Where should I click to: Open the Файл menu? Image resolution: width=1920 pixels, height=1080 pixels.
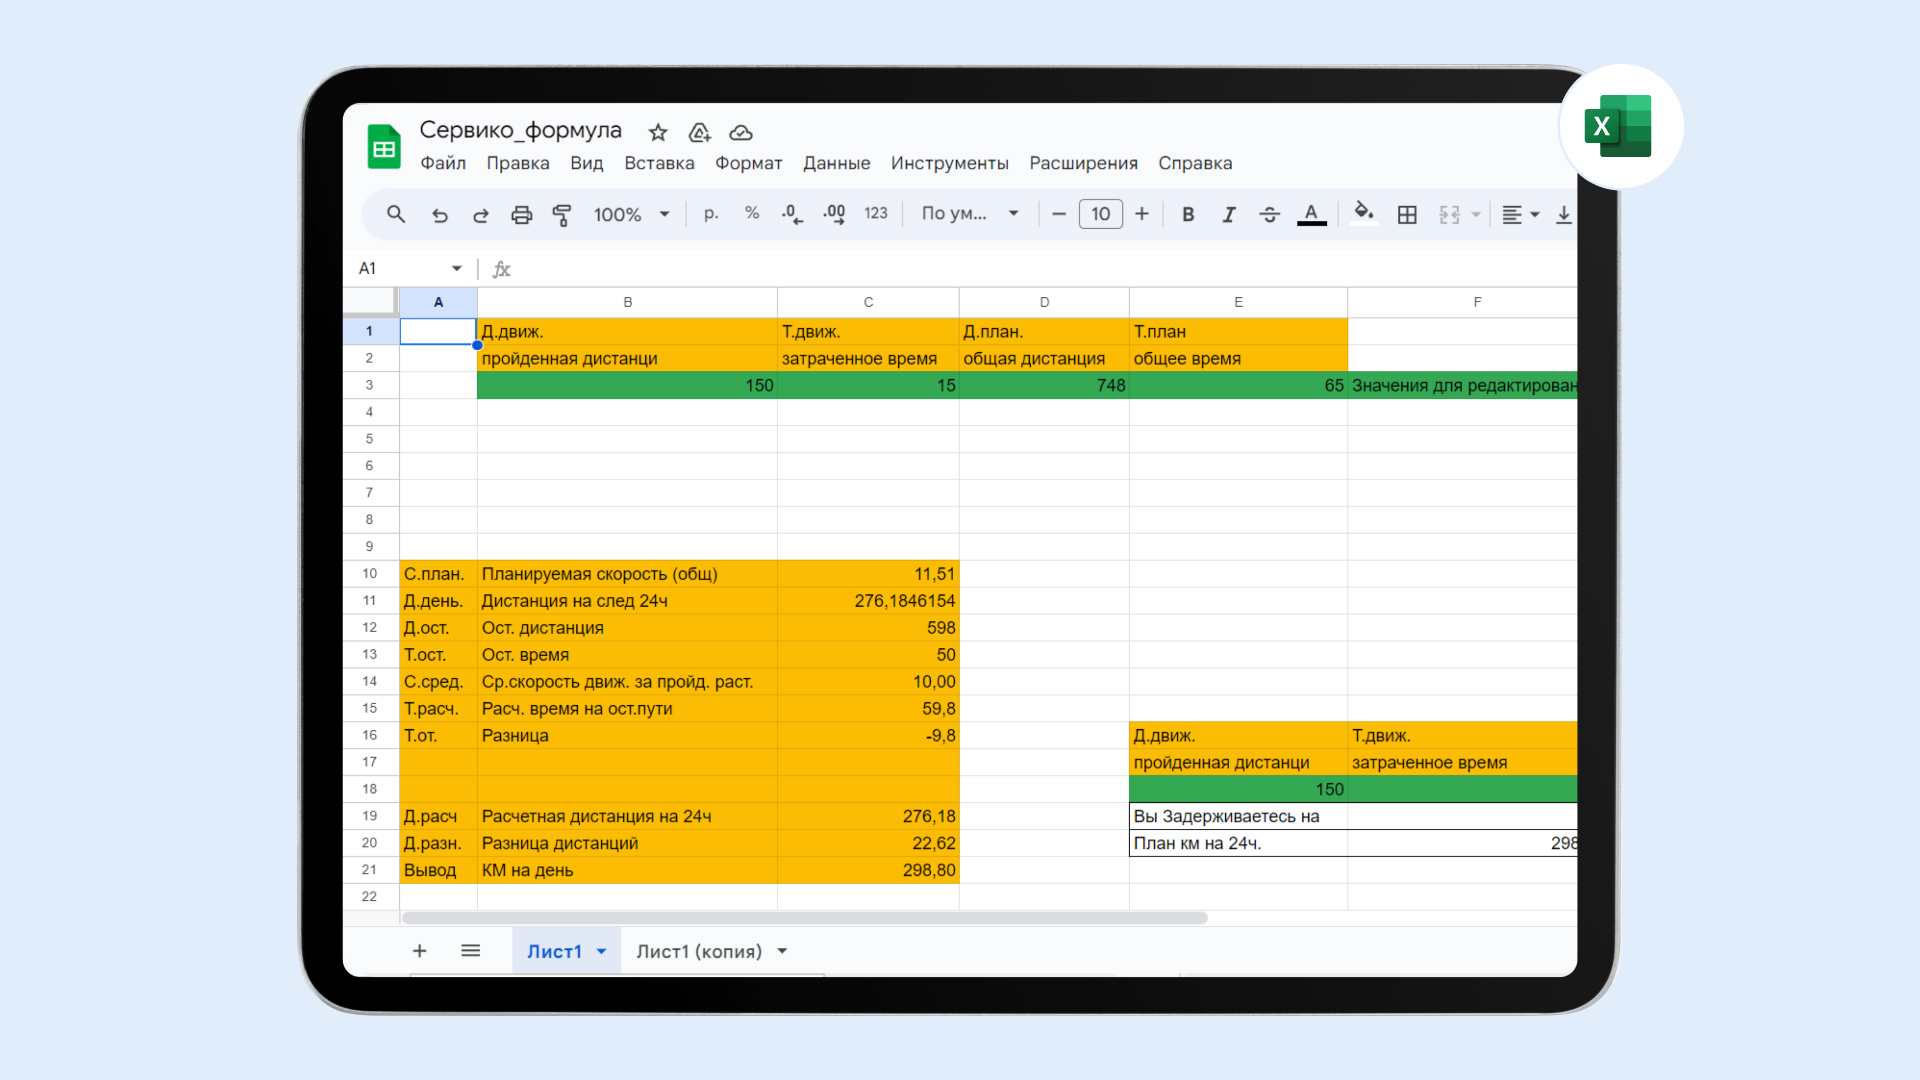pyautogui.click(x=443, y=163)
